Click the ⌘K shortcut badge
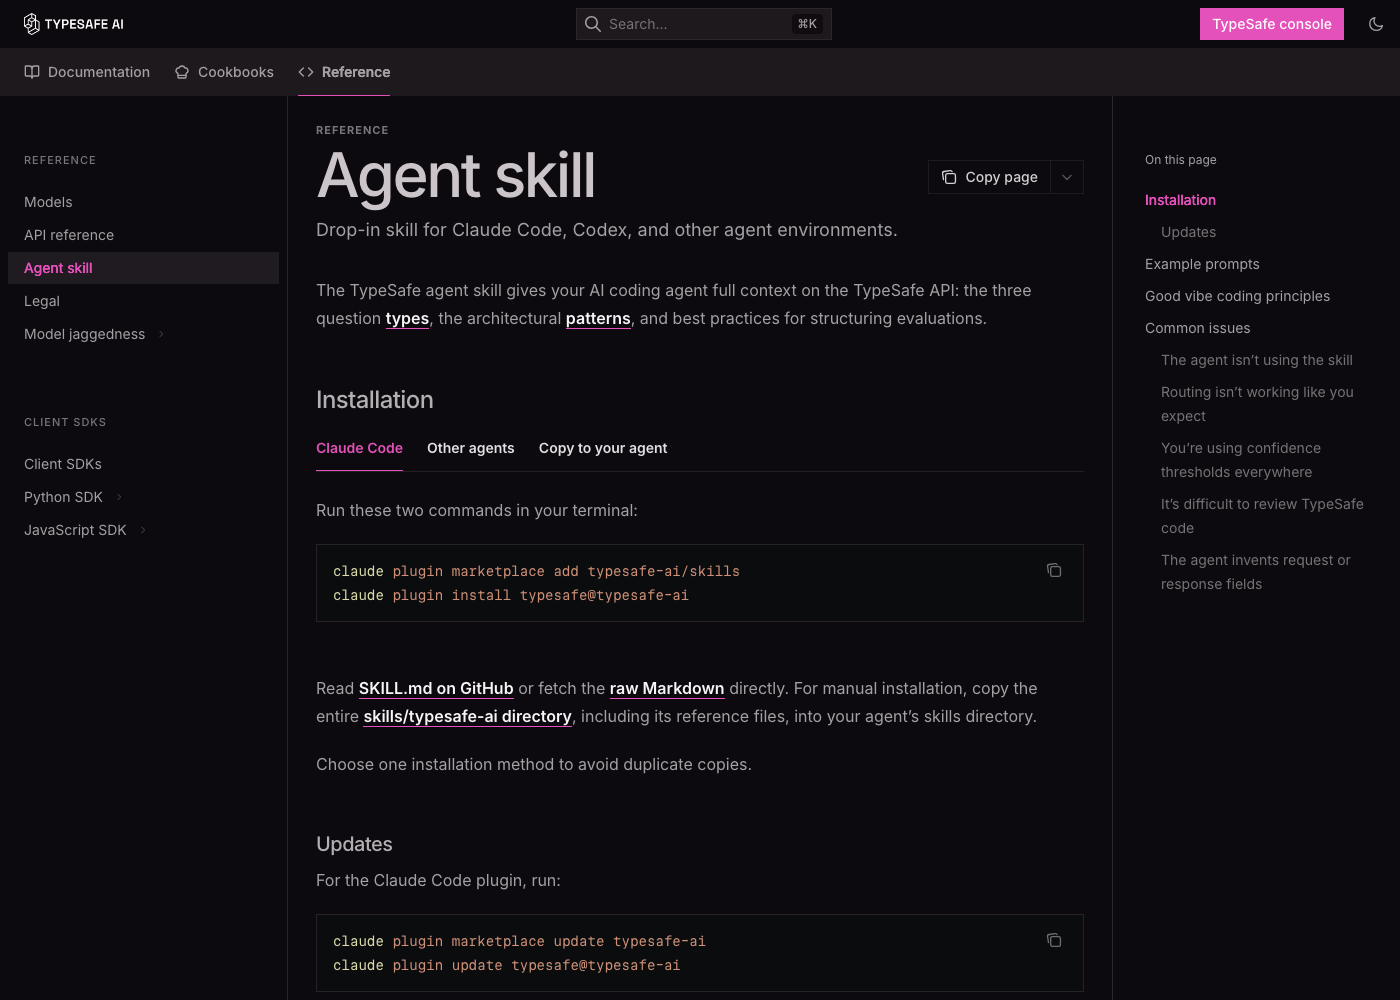 [x=807, y=24]
